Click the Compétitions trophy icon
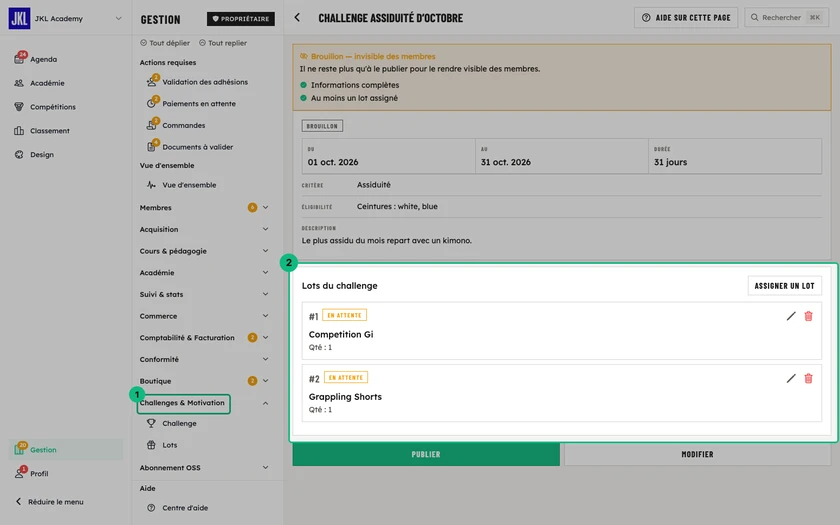This screenshot has width=840, height=525. click(19, 107)
